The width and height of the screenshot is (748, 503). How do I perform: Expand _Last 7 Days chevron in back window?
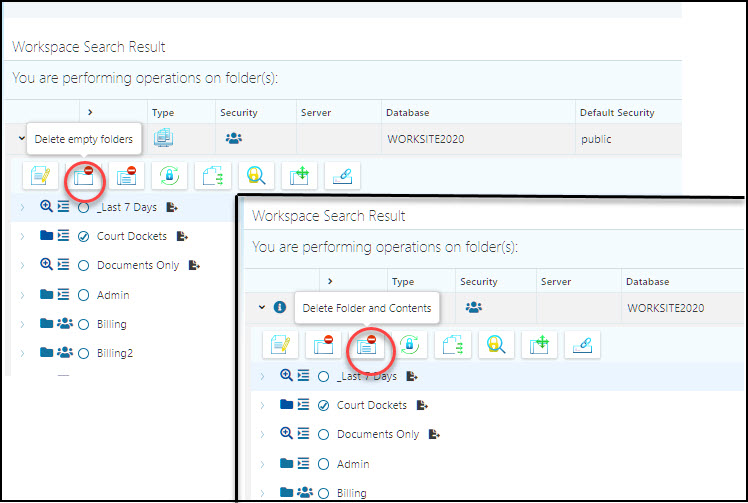[22, 208]
